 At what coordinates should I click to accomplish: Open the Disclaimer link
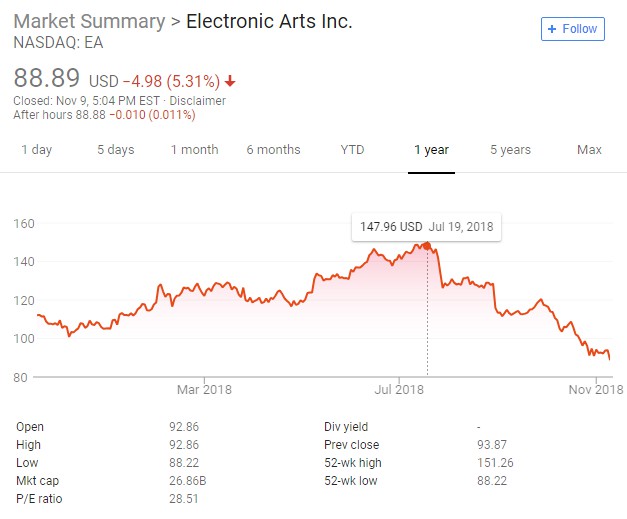click(x=198, y=101)
